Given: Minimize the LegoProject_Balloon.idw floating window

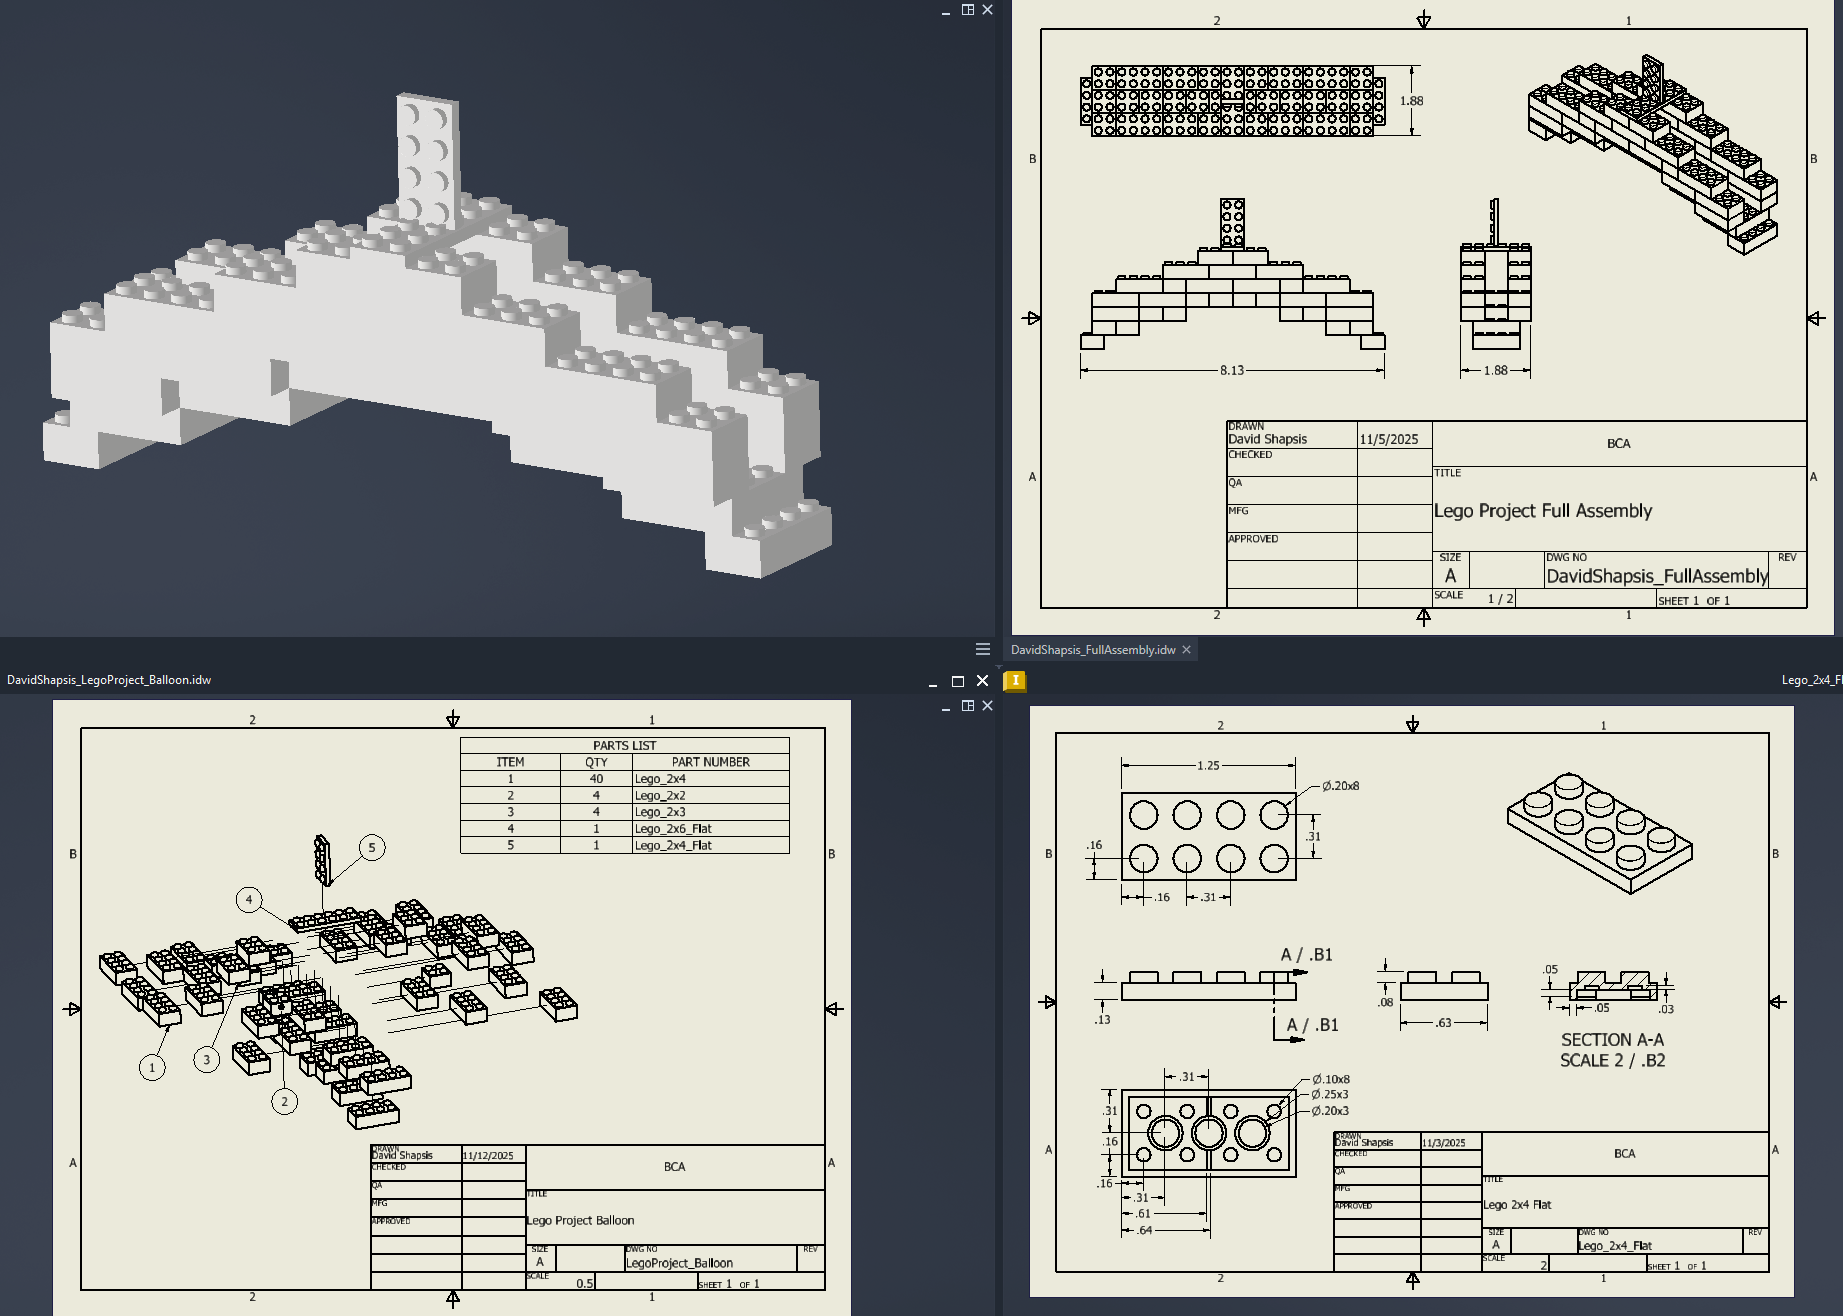Looking at the screenshot, I should click(x=932, y=681).
